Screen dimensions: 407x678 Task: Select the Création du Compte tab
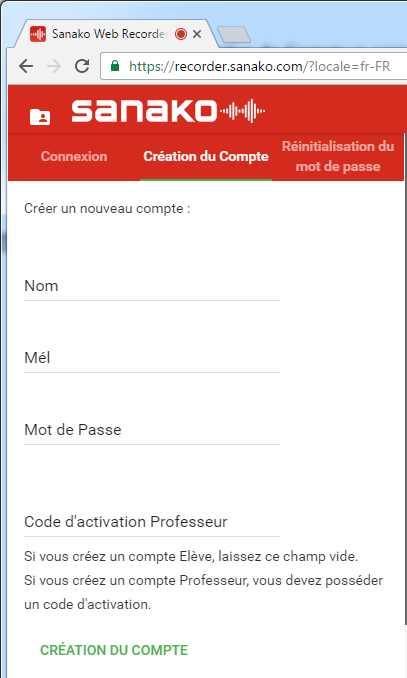click(x=206, y=156)
